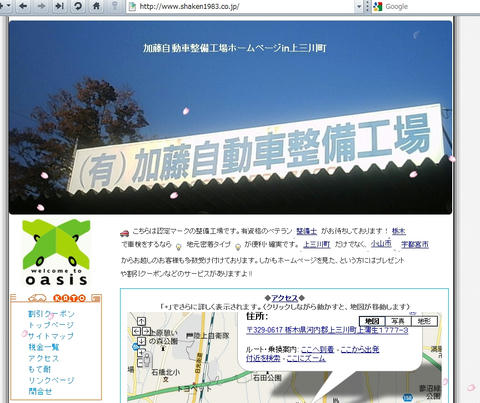Zoom in the map with plus button
The image size is (480, 403).
142,352
